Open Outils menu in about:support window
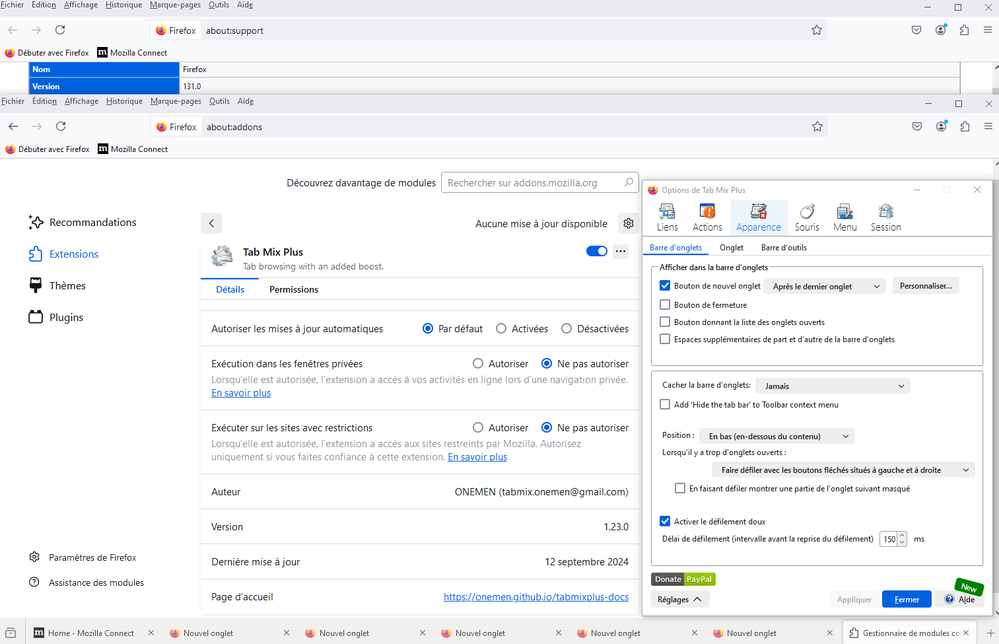The image size is (999, 644). 219,4
